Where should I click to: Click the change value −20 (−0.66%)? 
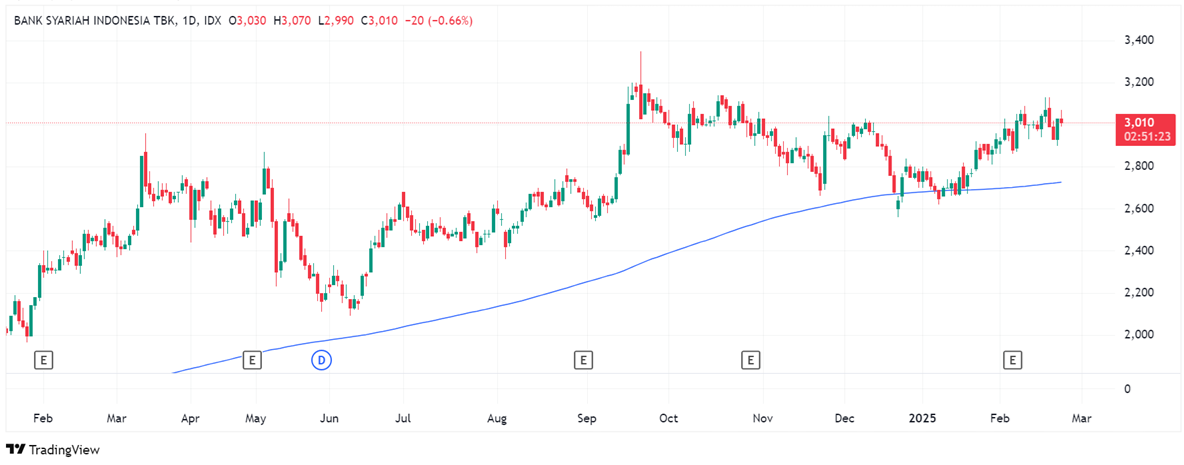pos(439,21)
